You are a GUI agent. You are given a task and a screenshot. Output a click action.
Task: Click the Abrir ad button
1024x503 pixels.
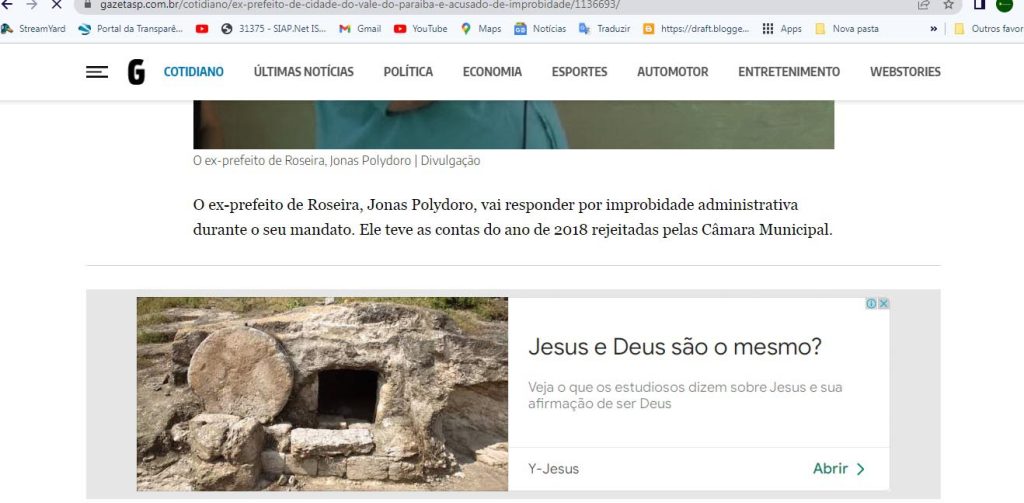(839, 468)
